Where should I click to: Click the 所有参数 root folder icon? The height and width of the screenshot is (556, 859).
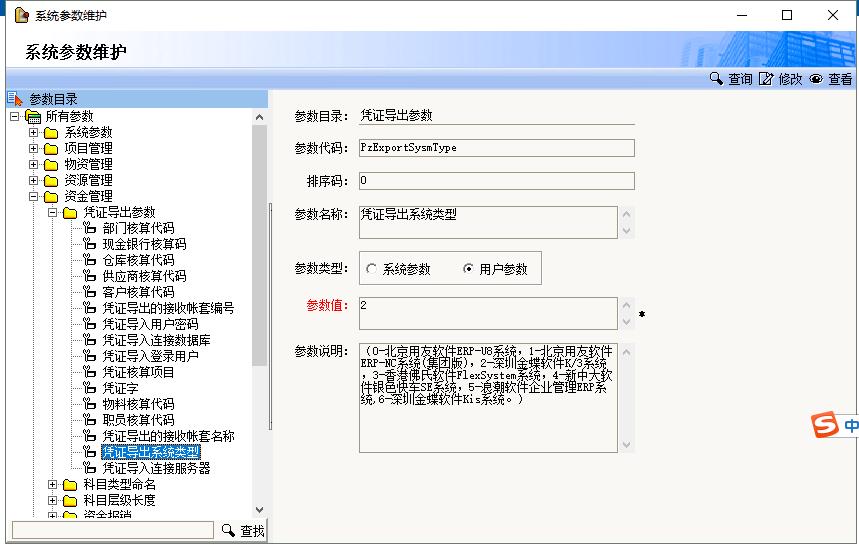pos(33,117)
